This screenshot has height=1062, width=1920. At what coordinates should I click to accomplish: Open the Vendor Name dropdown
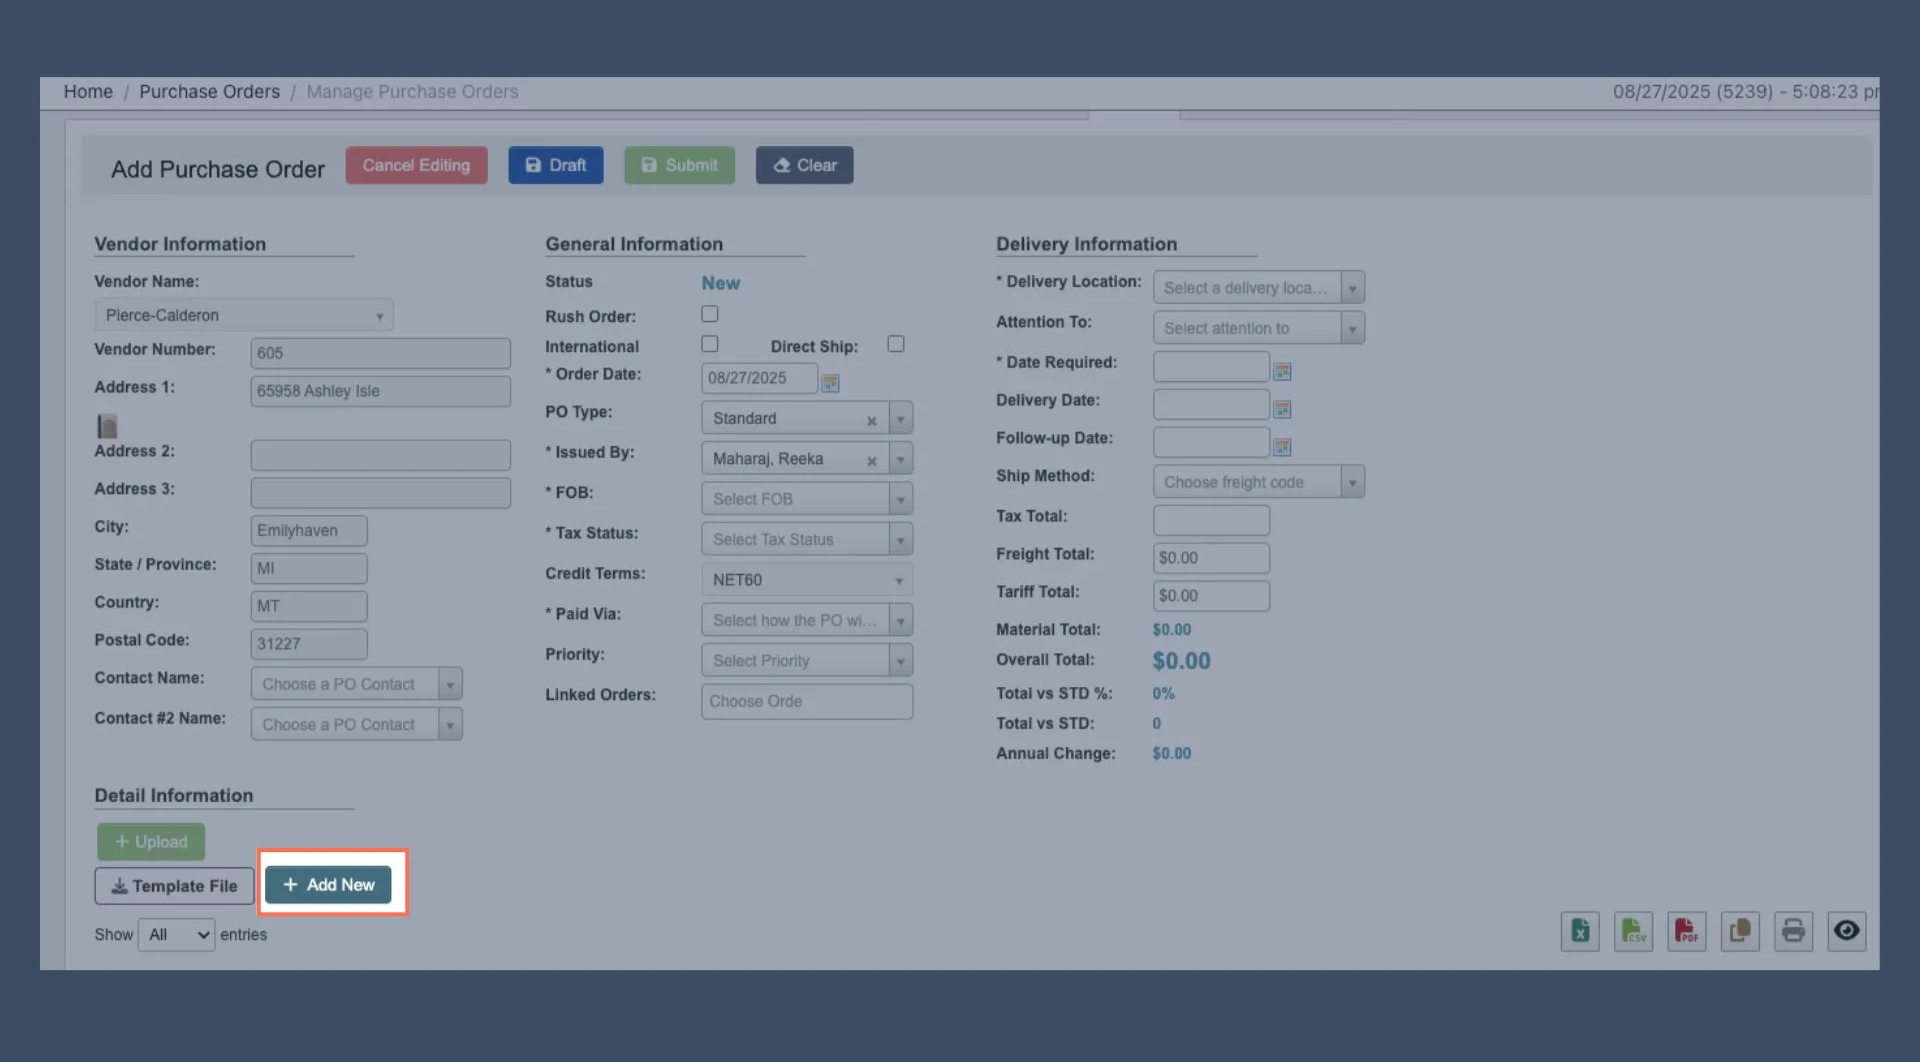point(243,315)
